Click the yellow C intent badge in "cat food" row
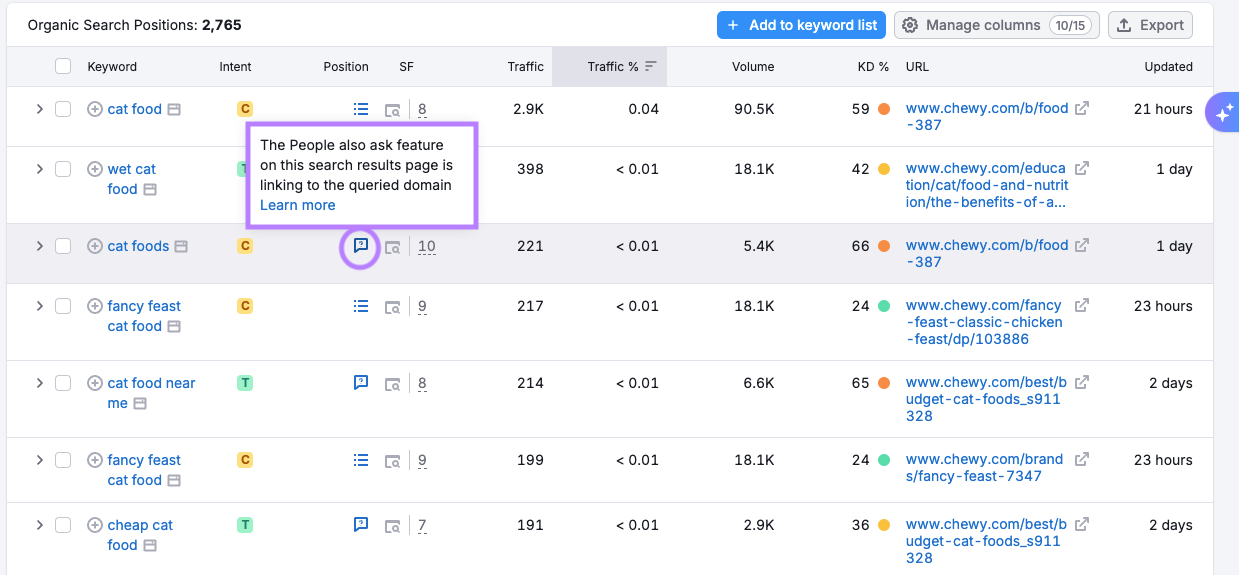 [x=245, y=108]
